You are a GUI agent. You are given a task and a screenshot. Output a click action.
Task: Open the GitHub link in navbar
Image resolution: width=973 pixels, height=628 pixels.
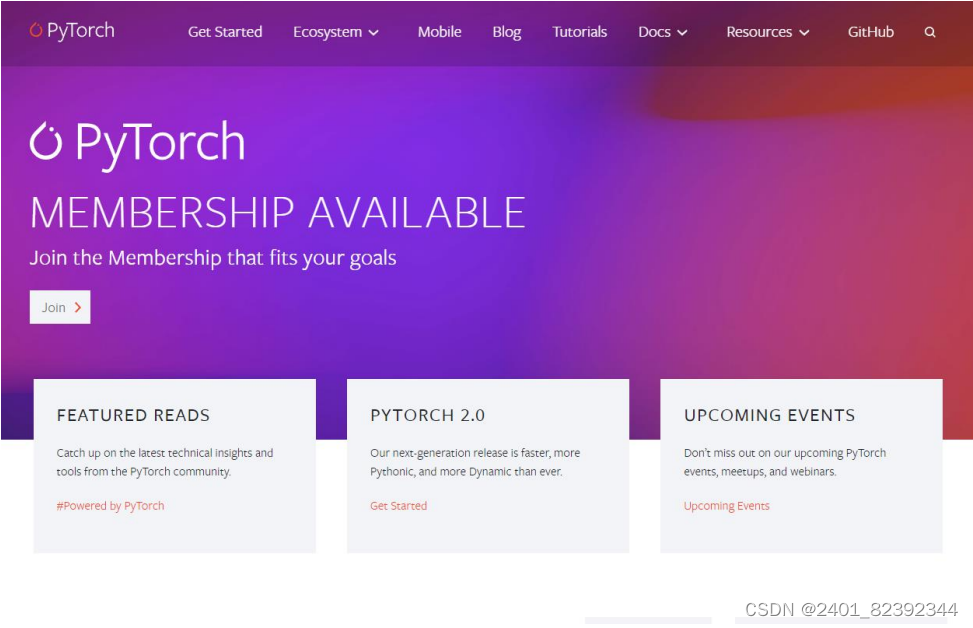tap(871, 32)
